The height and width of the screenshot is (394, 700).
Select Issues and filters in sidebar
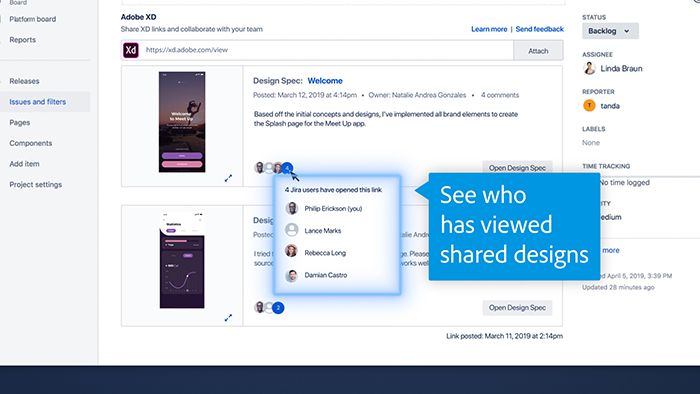point(38,102)
